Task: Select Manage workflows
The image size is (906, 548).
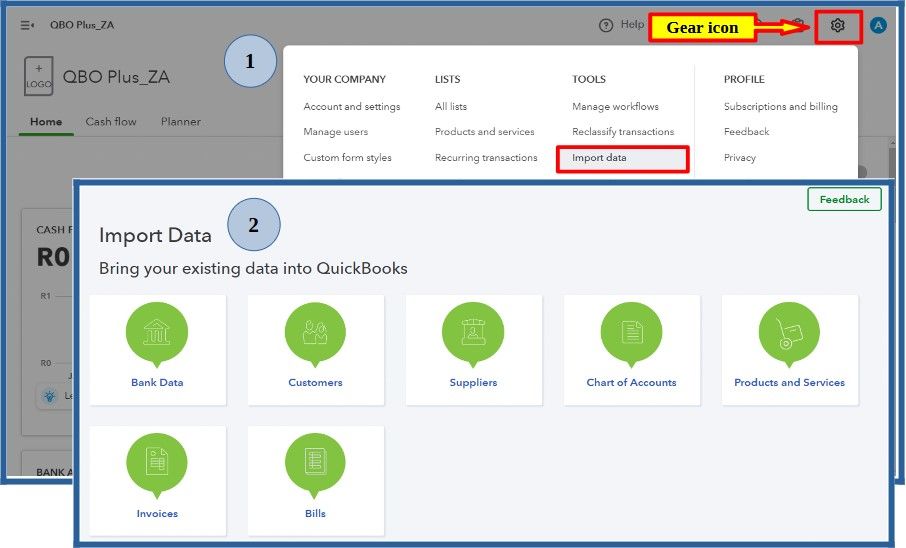Action: (615, 106)
